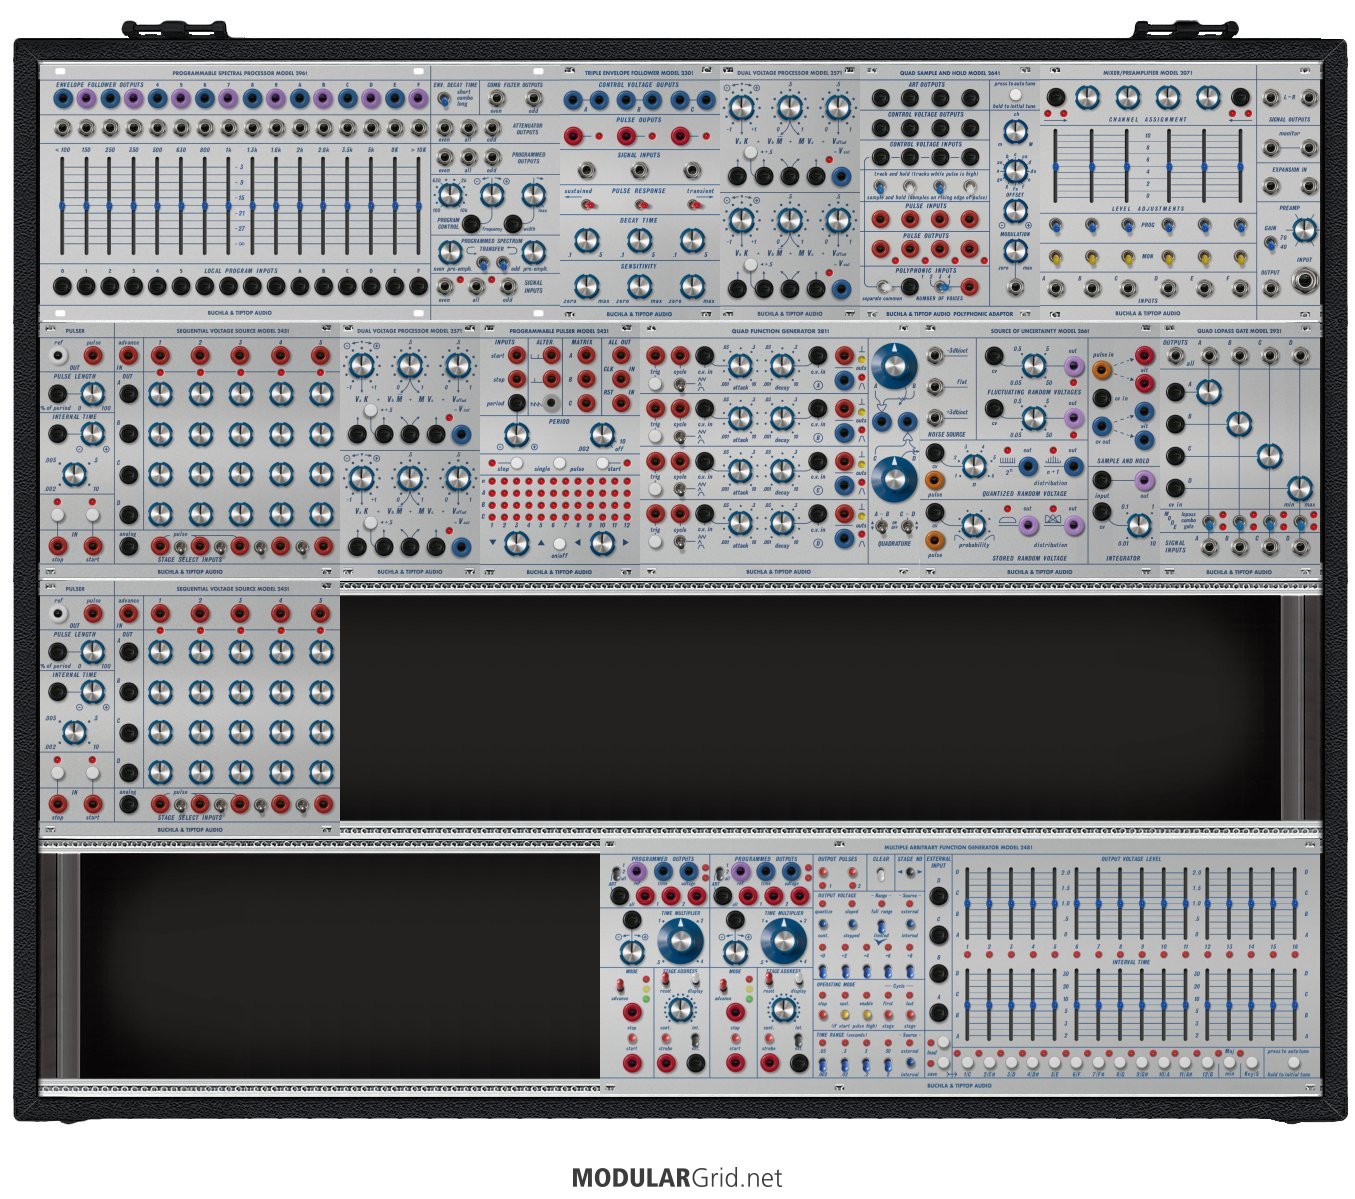Click the left Stage Address knob on 248t
Screen dimensions: 1355x1199
click(680, 1009)
